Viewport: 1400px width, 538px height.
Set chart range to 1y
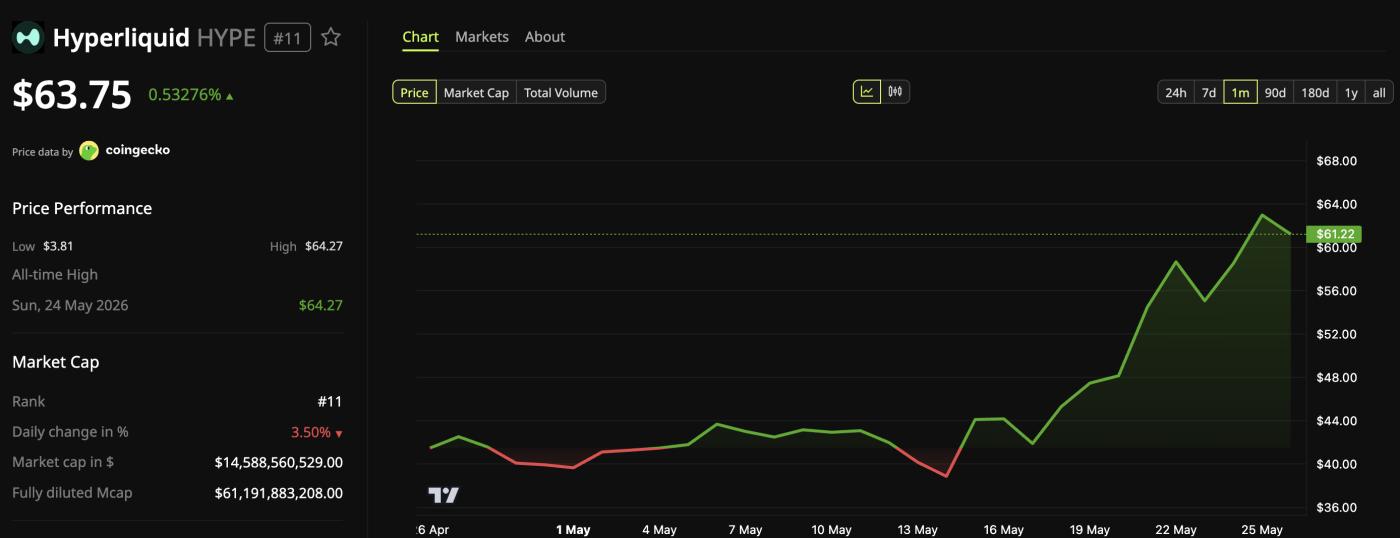click(x=1351, y=92)
